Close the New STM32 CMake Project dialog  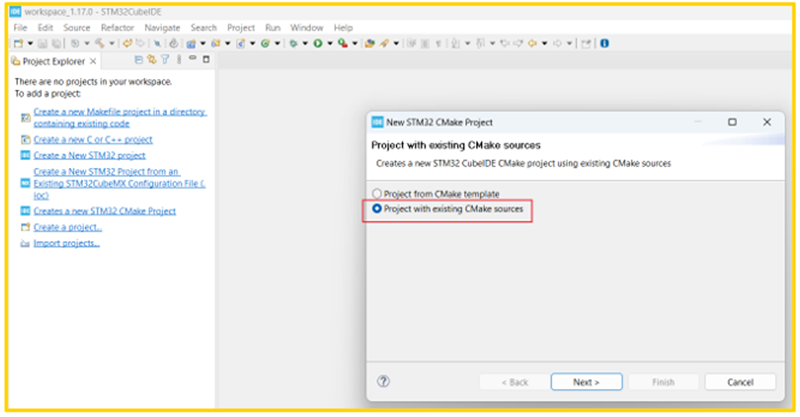coord(767,122)
